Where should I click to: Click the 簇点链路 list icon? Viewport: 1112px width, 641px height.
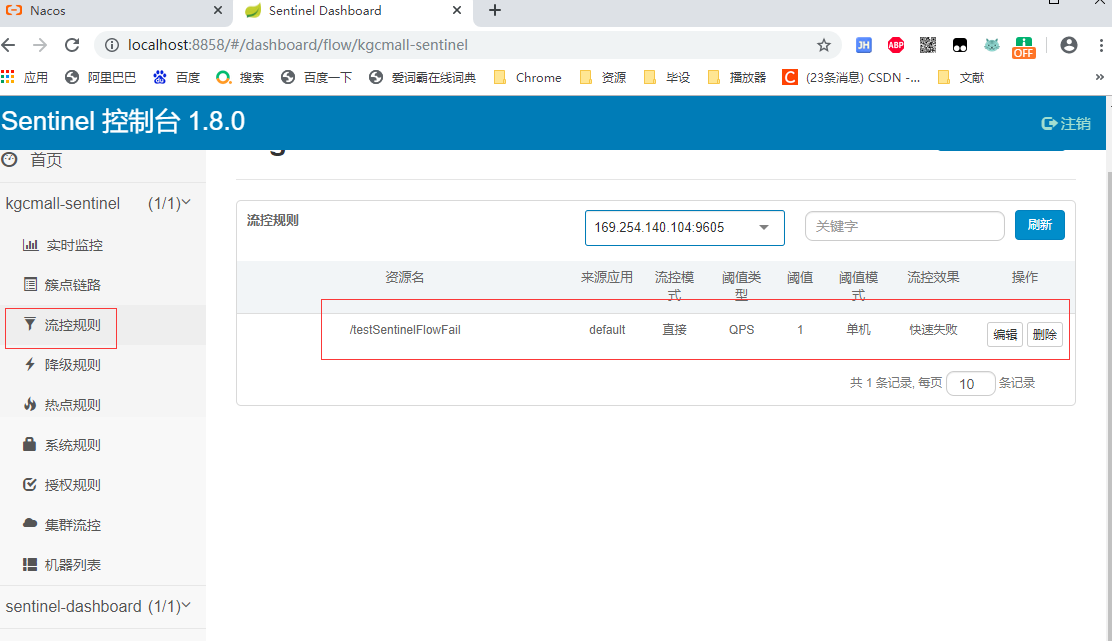(x=30, y=285)
